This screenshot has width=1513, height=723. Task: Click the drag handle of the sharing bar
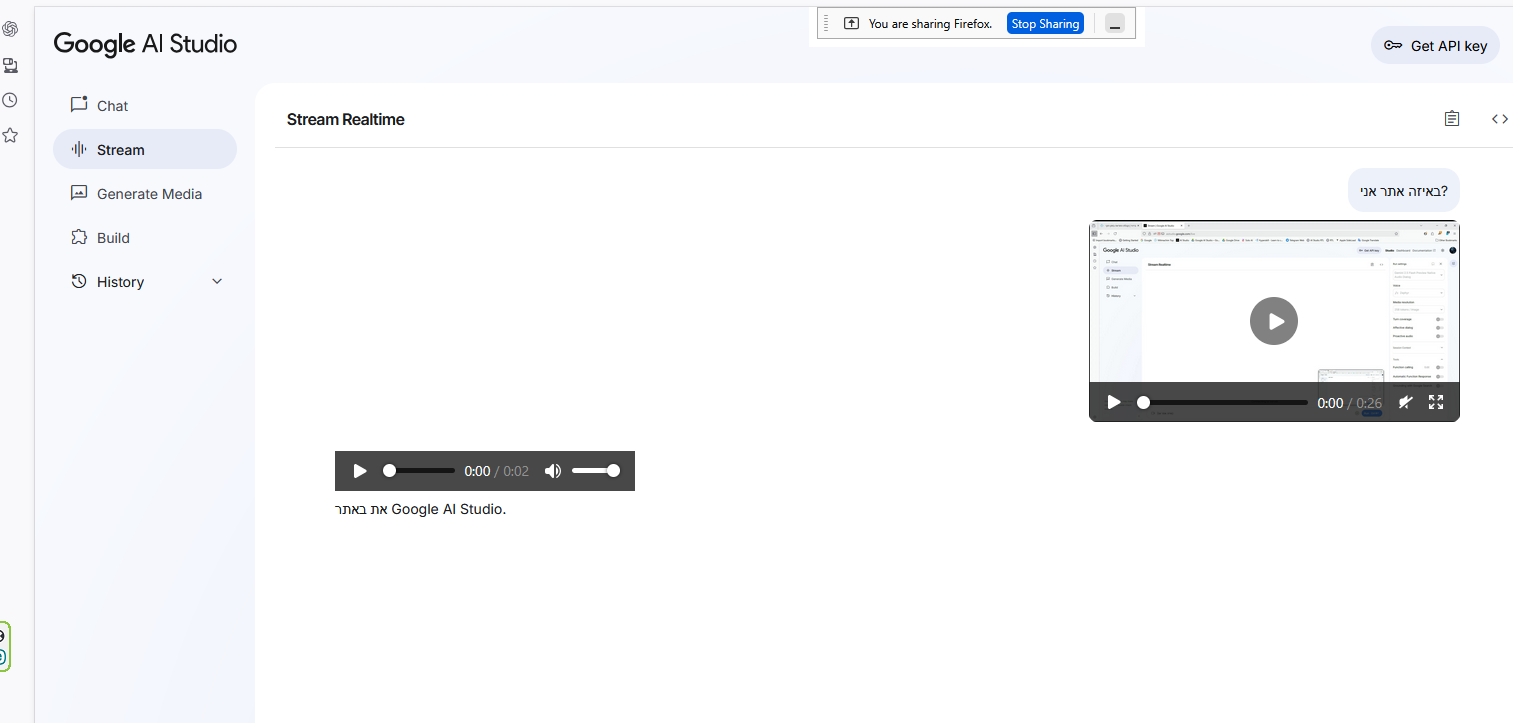826,23
